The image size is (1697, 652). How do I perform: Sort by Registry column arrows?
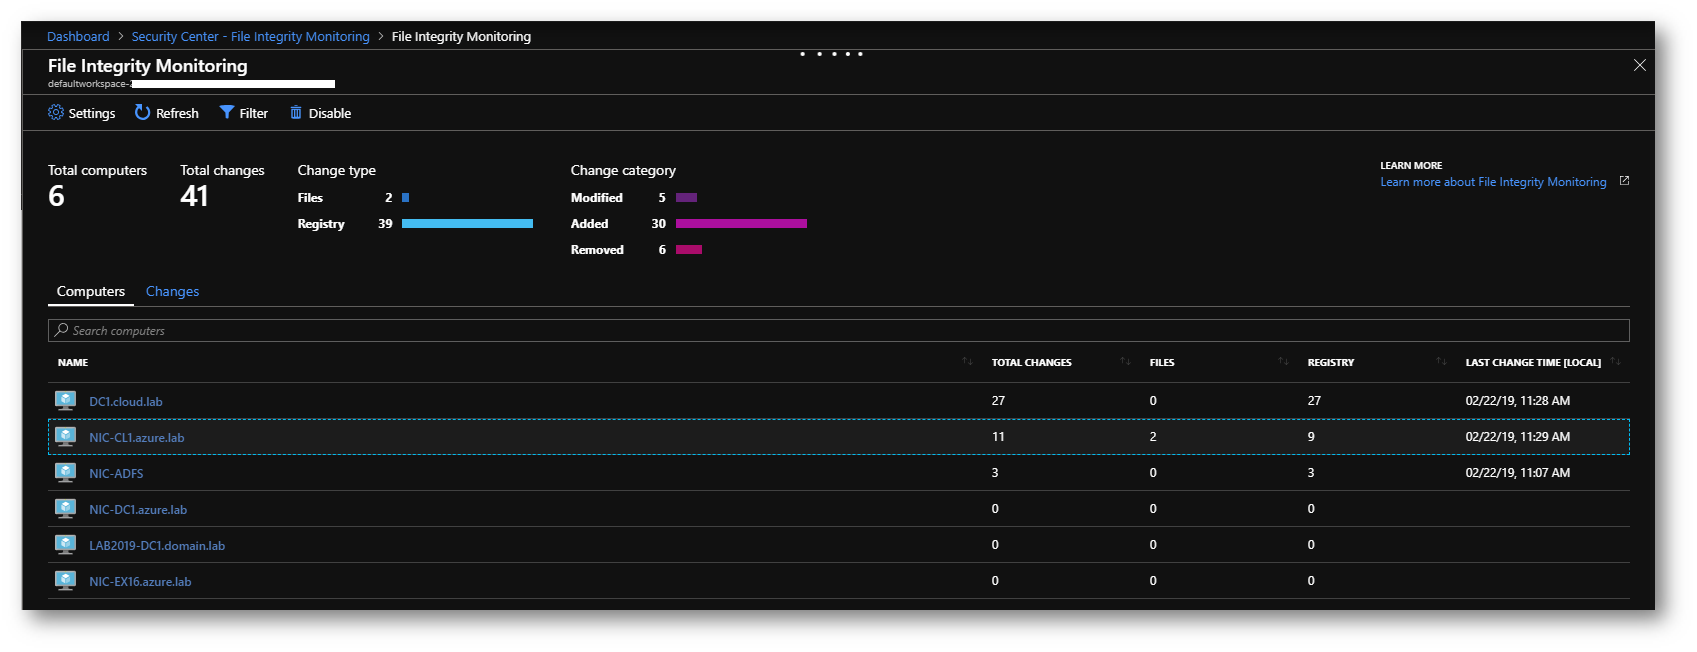[1441, 362]
